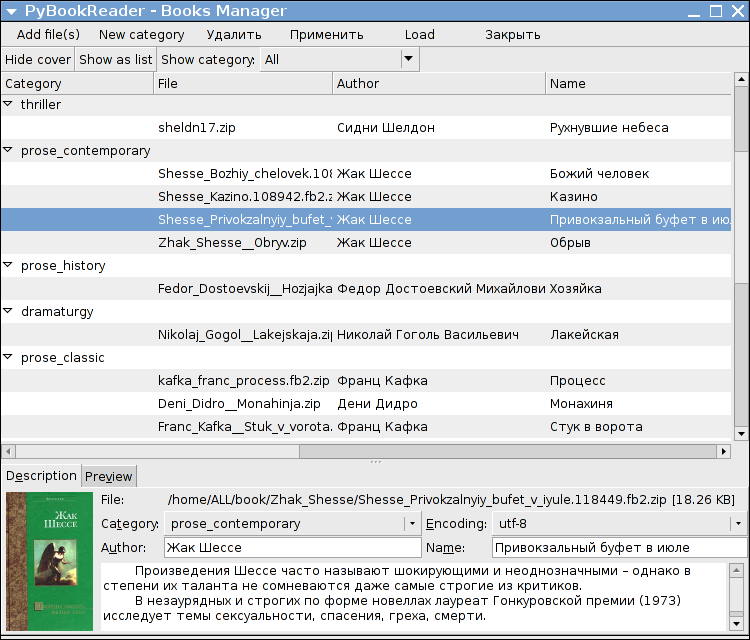
Task: Click horizontal scrollbar left arrow
Action: pyautogui.click(x=8, y=451)
